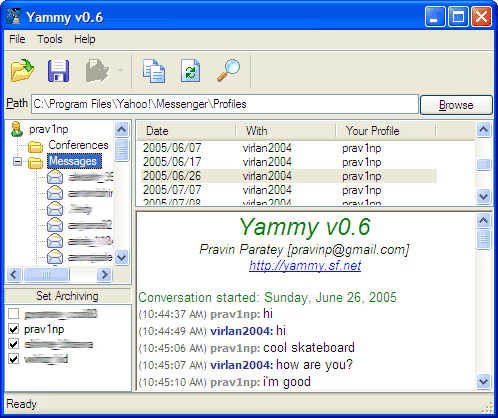The height and width of the screenshot is (418, 498).
Task: Click the Messages folder icon
Action: (x=35, y=163)
